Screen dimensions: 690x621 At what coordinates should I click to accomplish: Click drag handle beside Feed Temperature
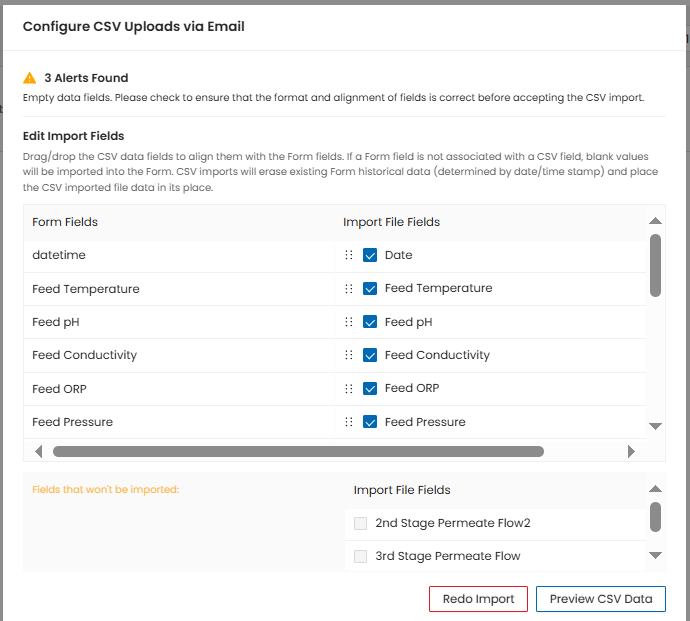coord(349,289)
